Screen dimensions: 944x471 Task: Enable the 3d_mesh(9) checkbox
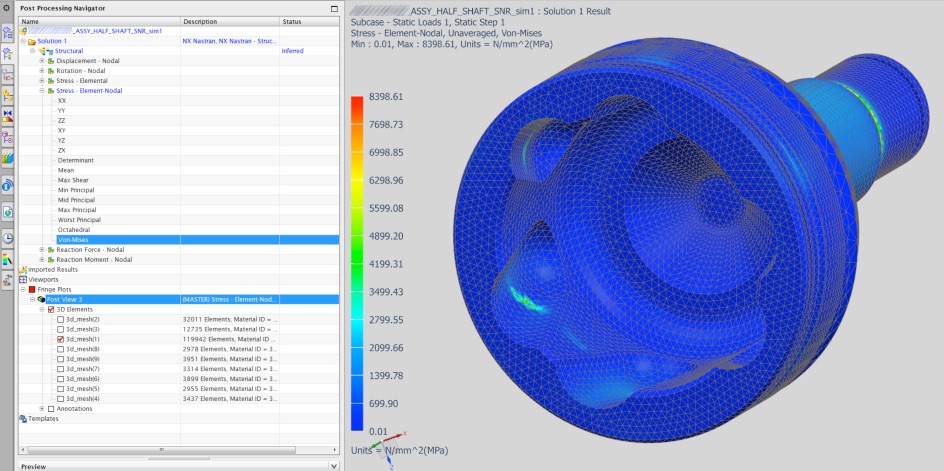click(60, 359)
